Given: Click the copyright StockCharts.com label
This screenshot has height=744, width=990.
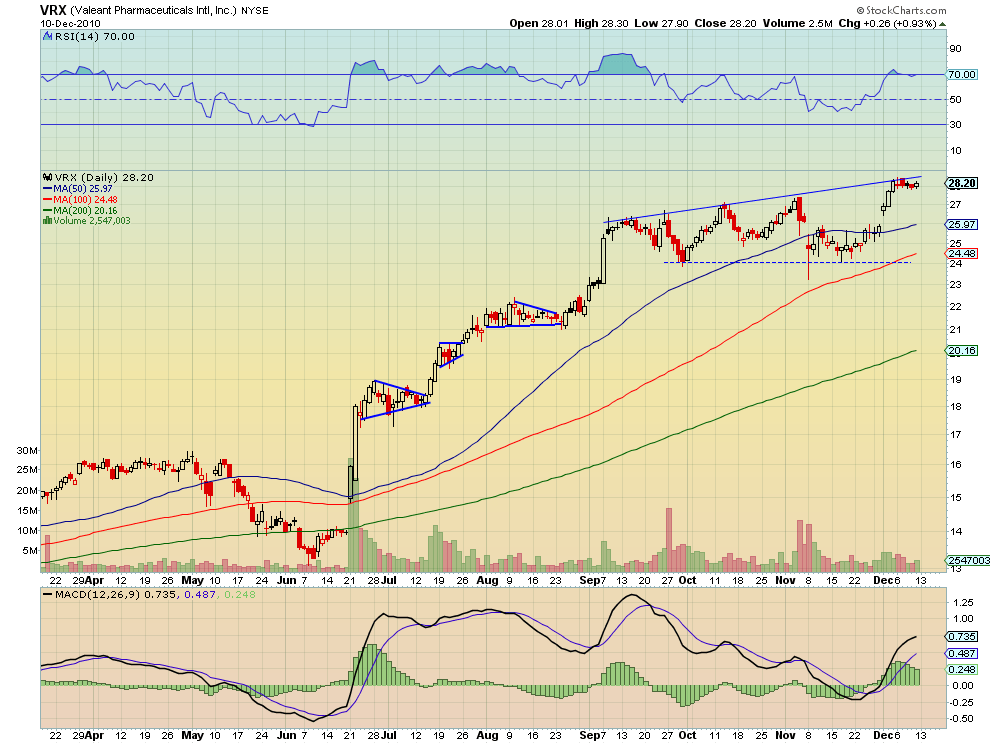Looking at the screenshot, I should 902,10.
